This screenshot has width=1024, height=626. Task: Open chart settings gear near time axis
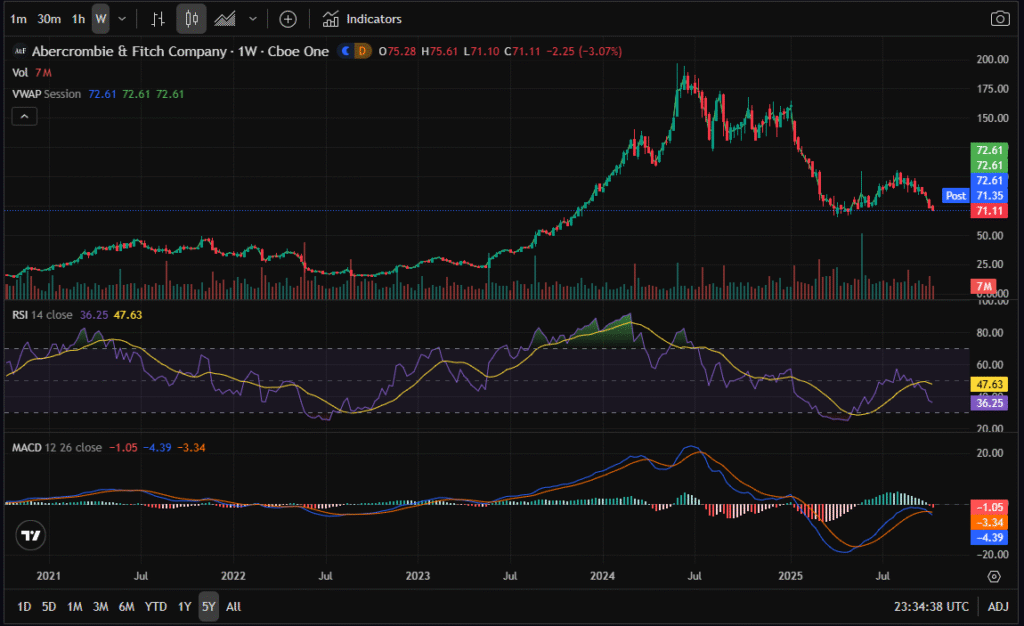click(x=994, y=577)
